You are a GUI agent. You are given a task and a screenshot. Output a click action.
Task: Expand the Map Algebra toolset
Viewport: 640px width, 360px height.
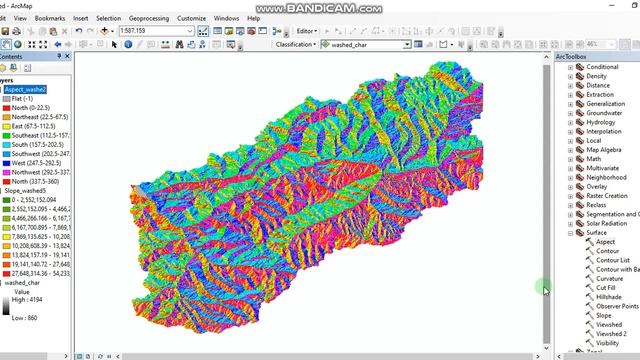click(571, 150)
